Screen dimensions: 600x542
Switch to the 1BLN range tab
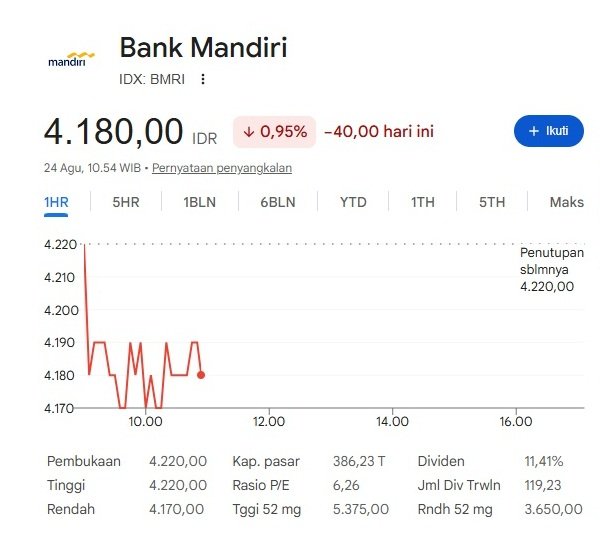(x=199, y=202)
